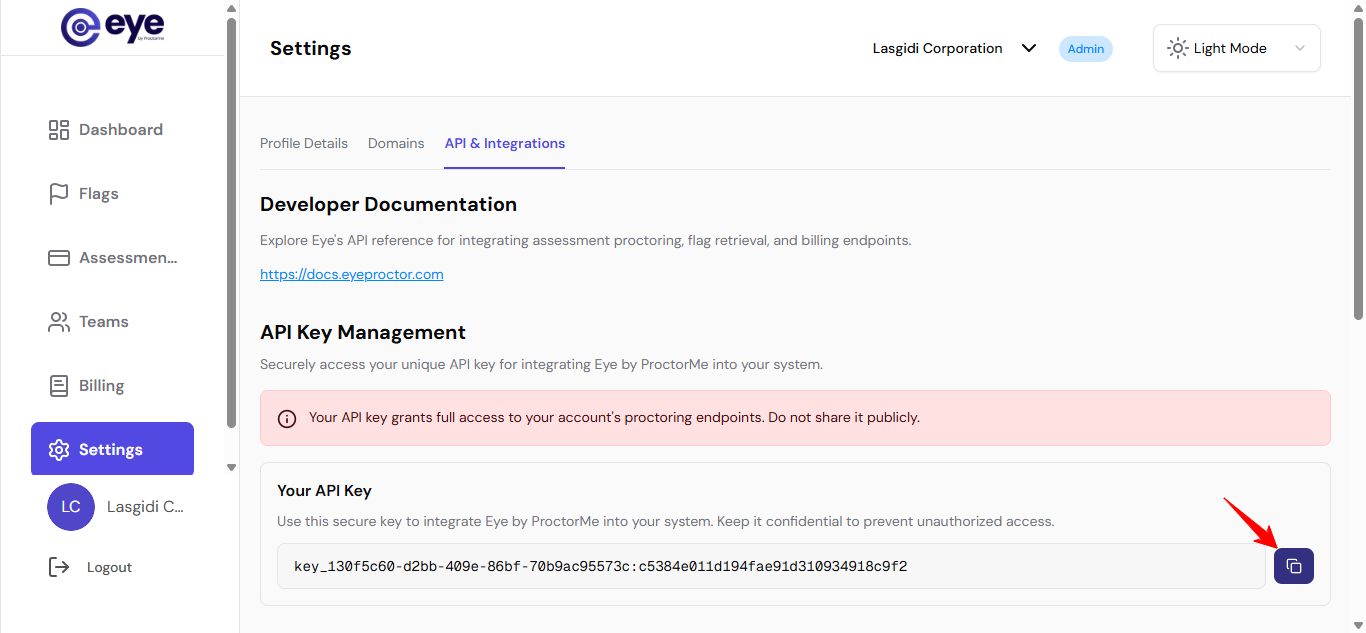Click inside the API key field

click(x=771, y=566)
